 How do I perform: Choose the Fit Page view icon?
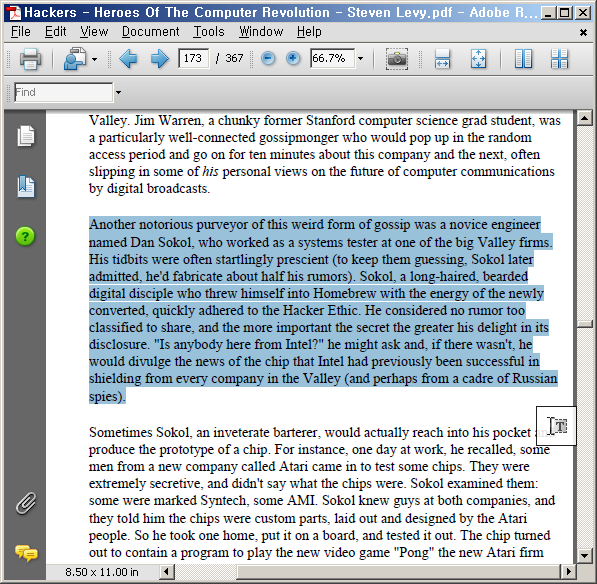[x=478, y=59]
